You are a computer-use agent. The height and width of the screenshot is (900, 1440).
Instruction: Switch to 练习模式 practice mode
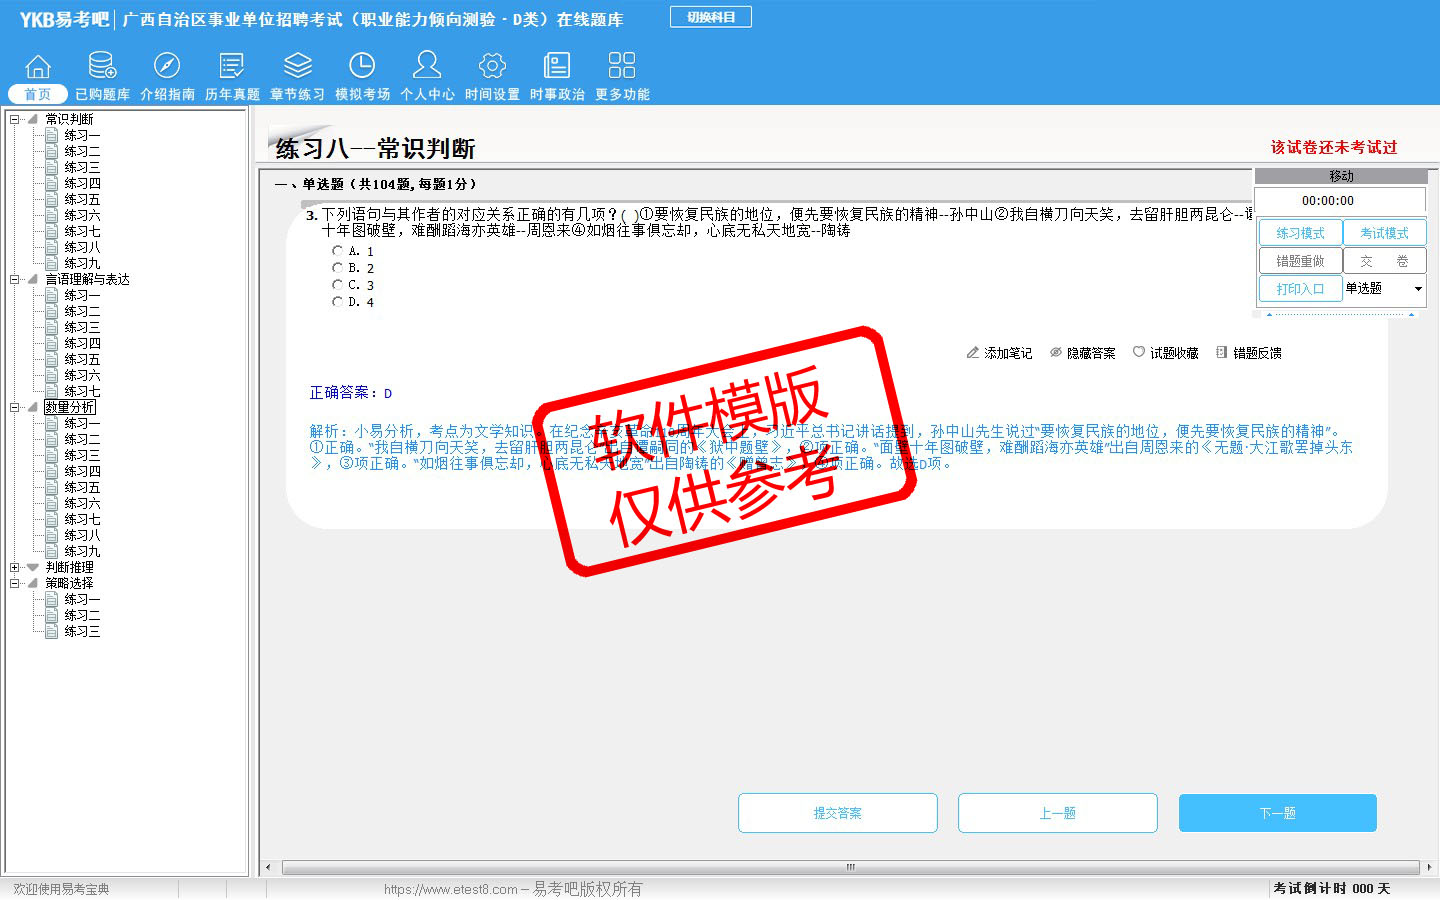1300,233
